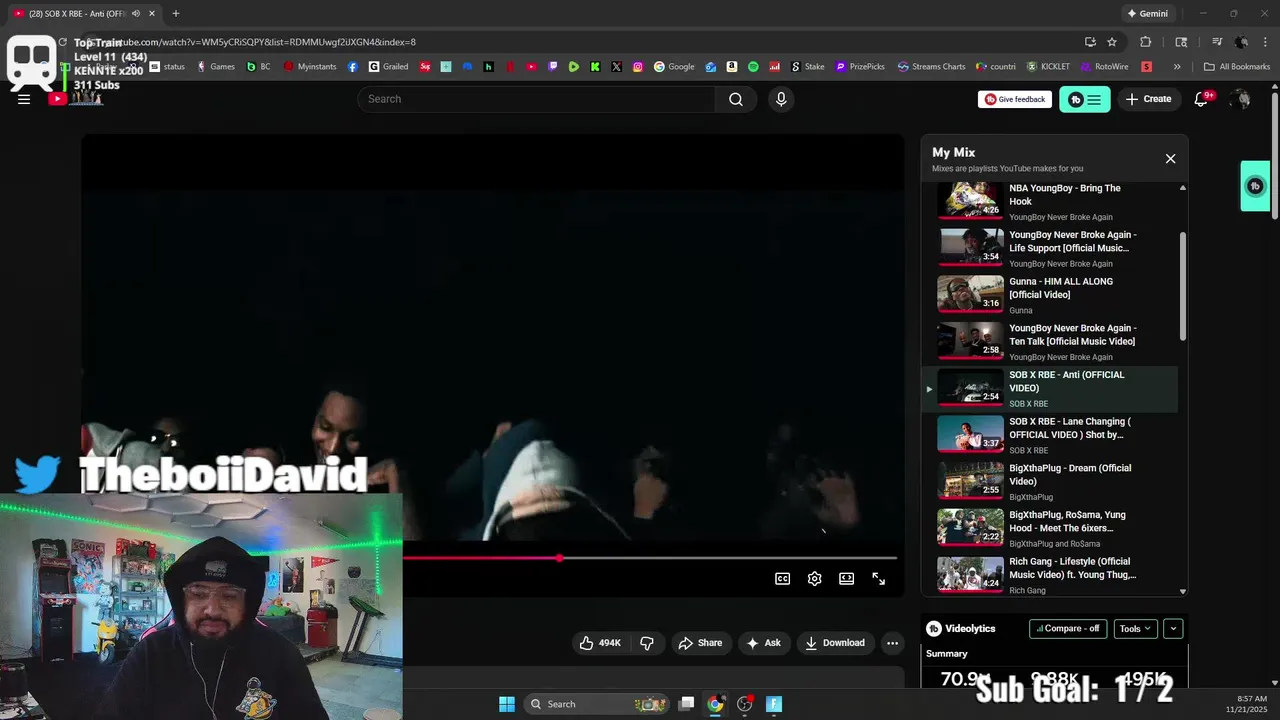The image size is (1280, 720).
Task: Click the floating TubeBuddy side widget
Action: (1255, 186)
